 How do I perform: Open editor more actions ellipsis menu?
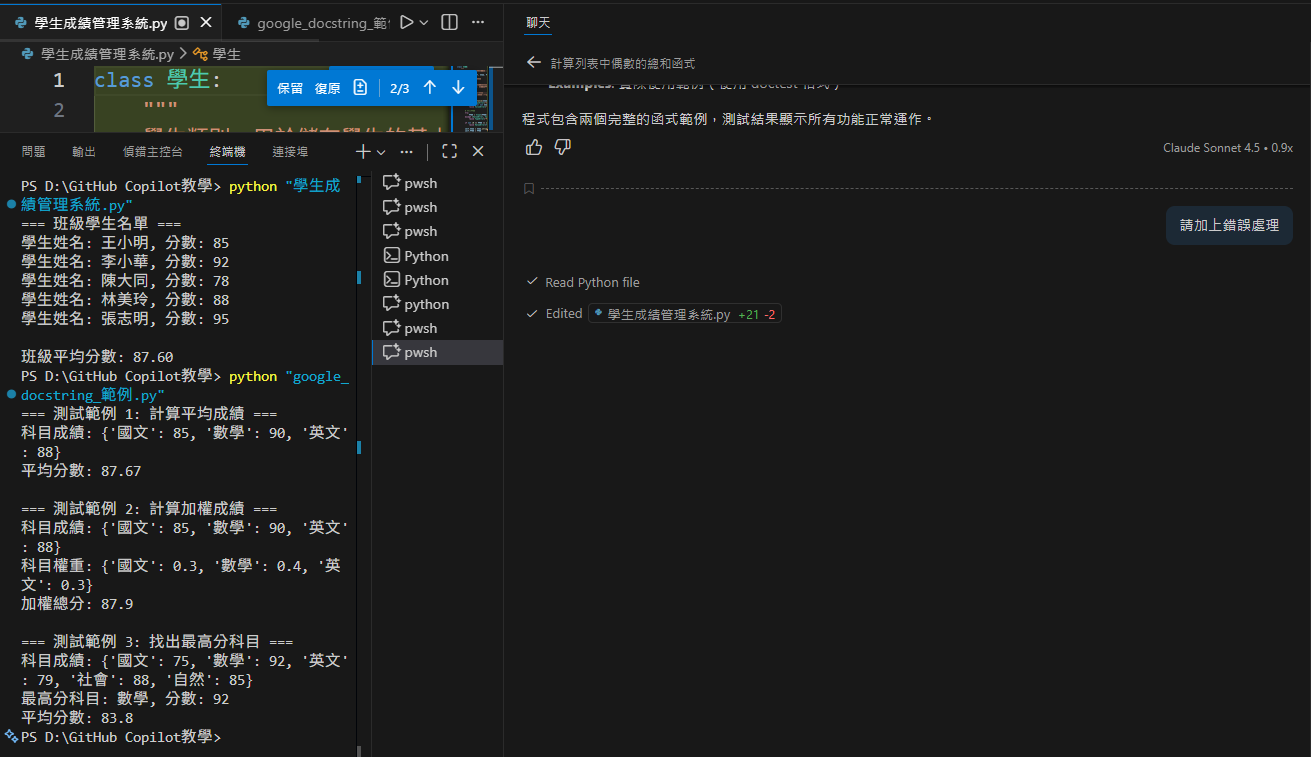pyautogui.click(x=478, y=22)
